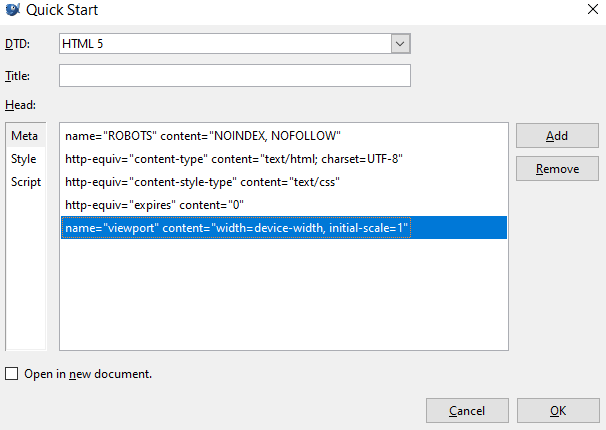Click the DTD field label
The height and width of the screenshot is (430, 606).
click(x=17, y=44)
